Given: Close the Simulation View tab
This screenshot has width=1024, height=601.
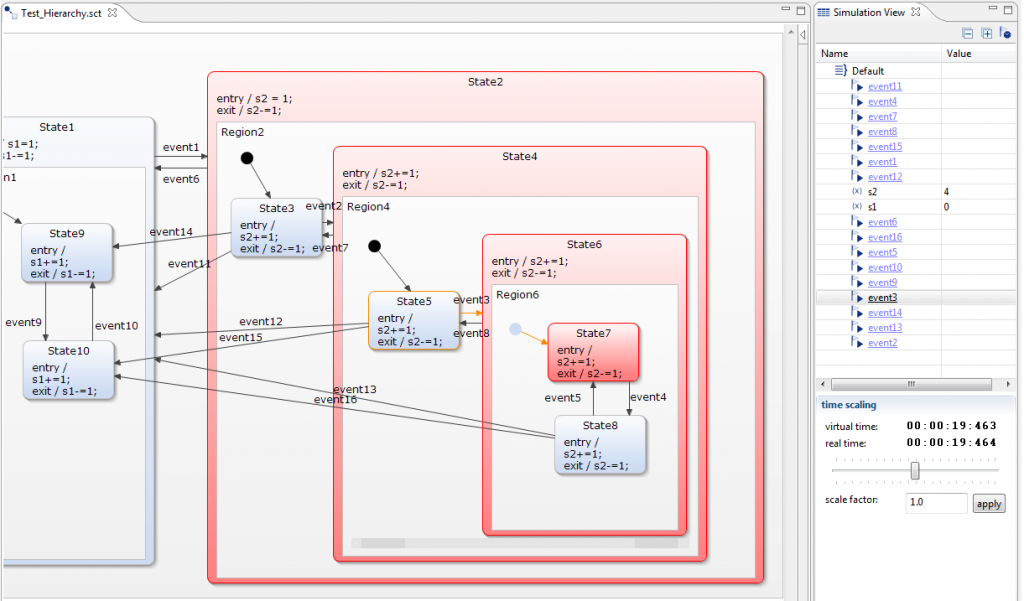Looking at the screenshot, I should [916, 12].
